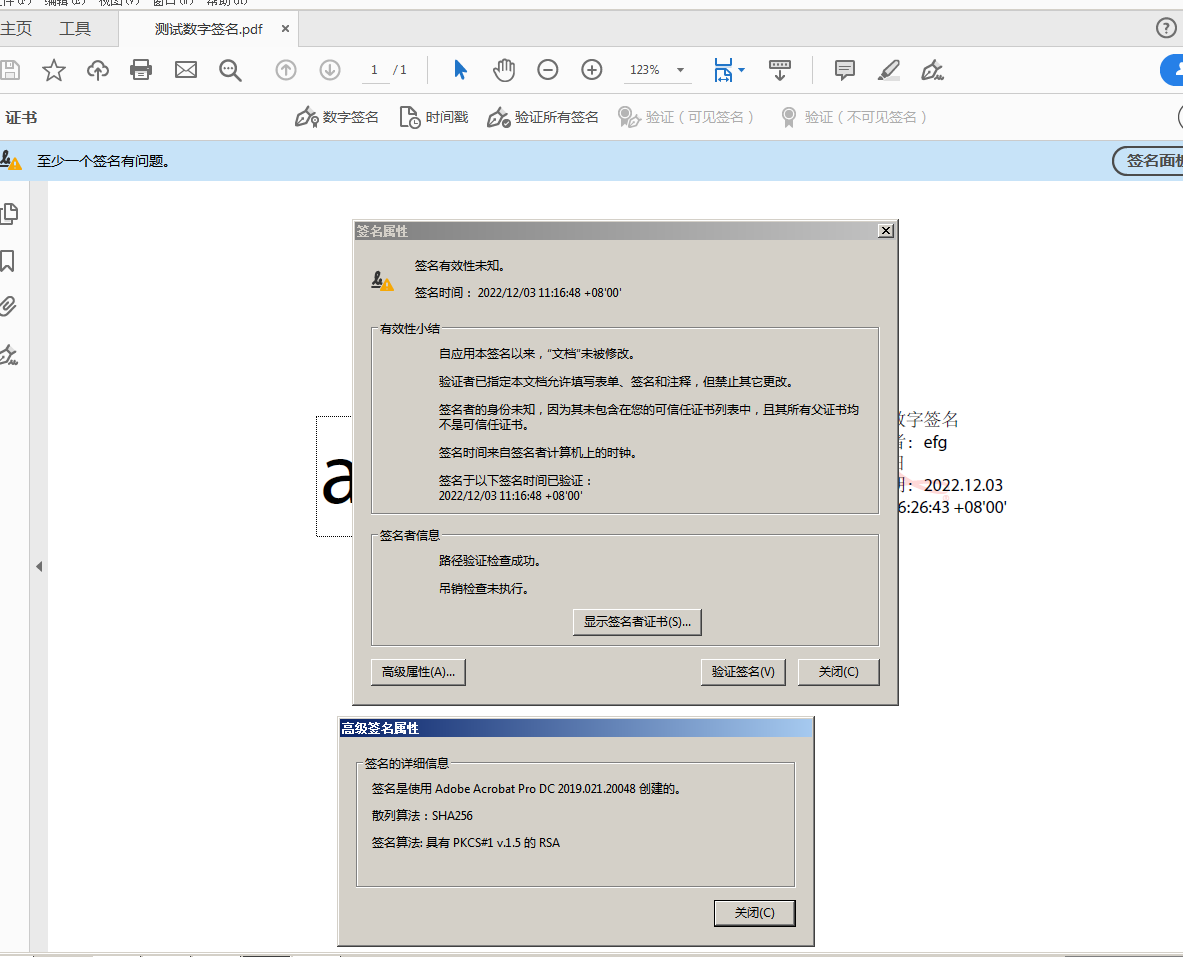The height and width of the screenshot is (957, 1183).
Task: Open attachments paperclip panel
Action: [x=9, y=306]
